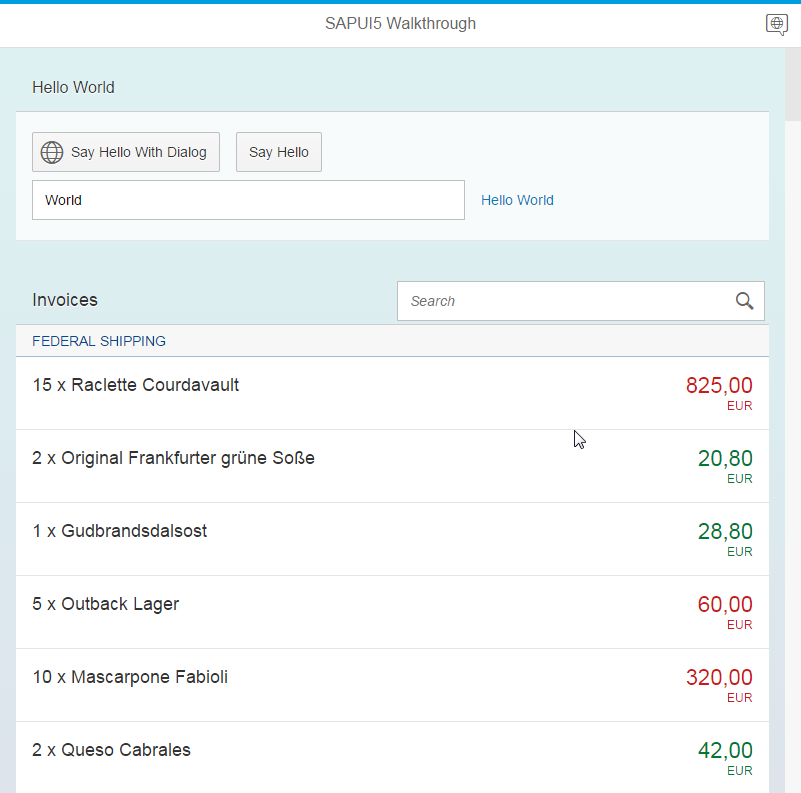Click the 825,00 EUR price
The height and width of the screenshot is (793, 801).
pos(719,386)
